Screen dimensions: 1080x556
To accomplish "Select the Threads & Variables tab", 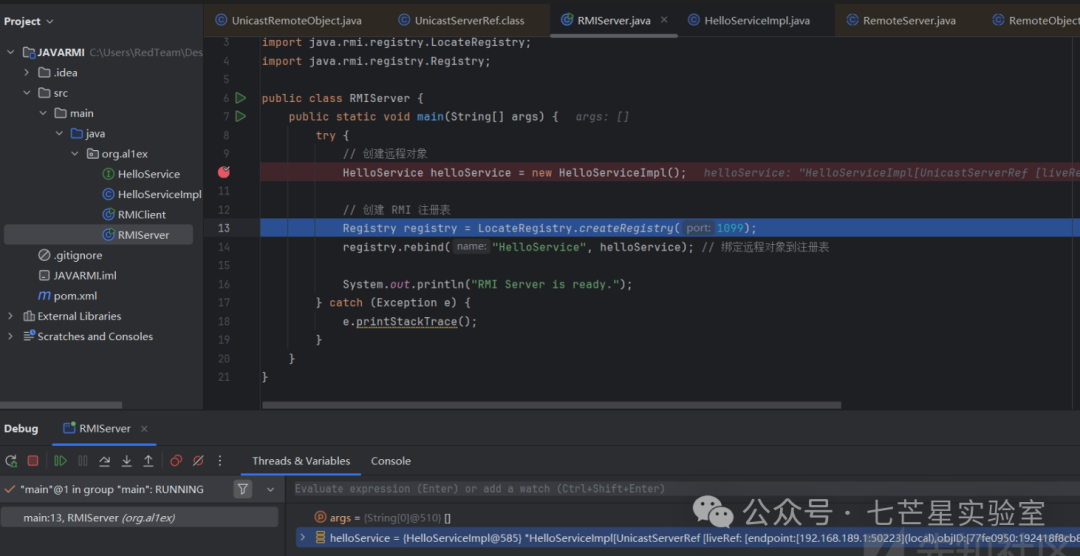I will click(301, 461).
